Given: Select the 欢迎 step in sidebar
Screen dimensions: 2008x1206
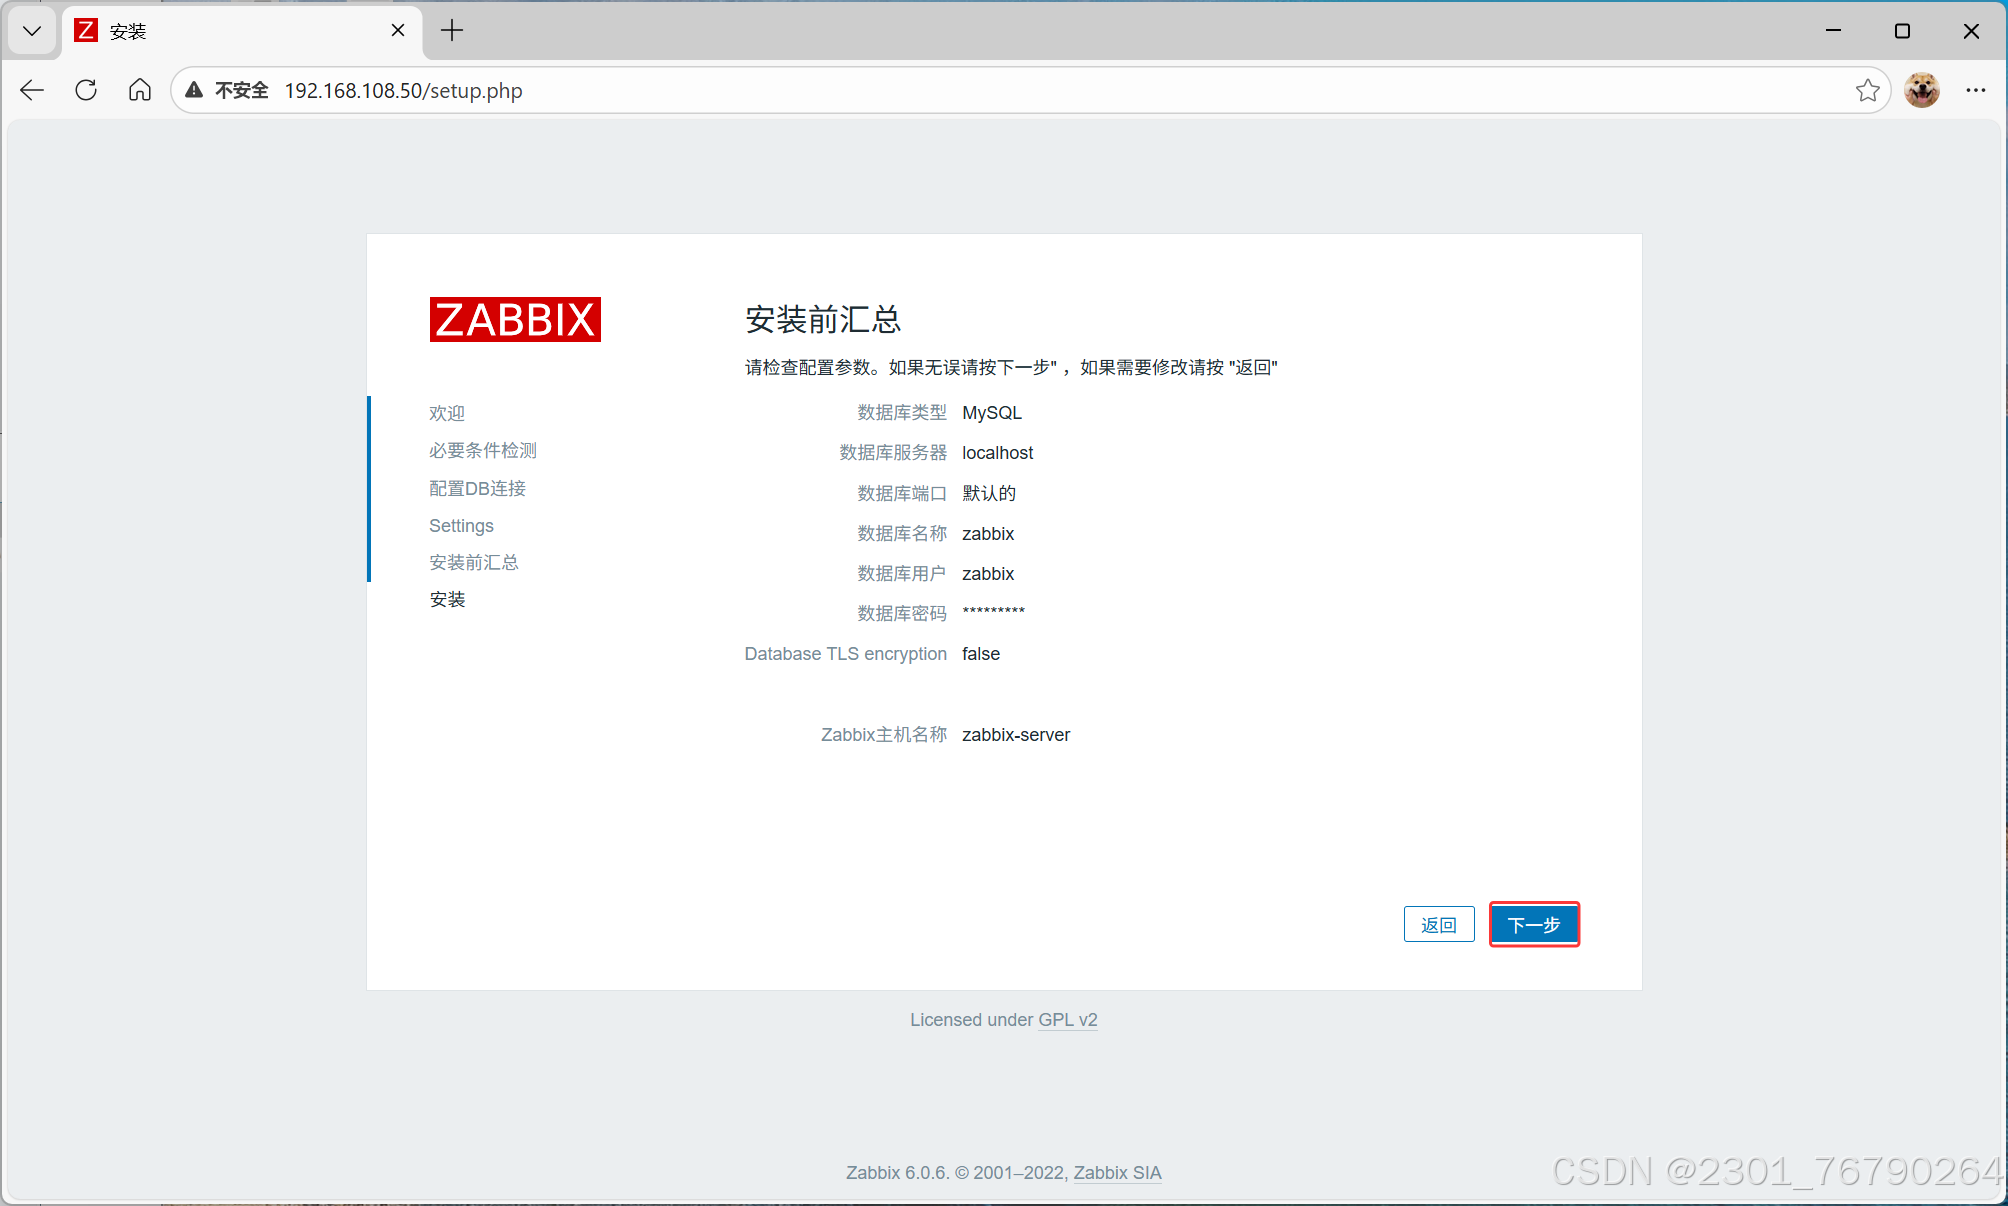Looking at the screenshot, I should pyautogui.click(x=446, y=412).
